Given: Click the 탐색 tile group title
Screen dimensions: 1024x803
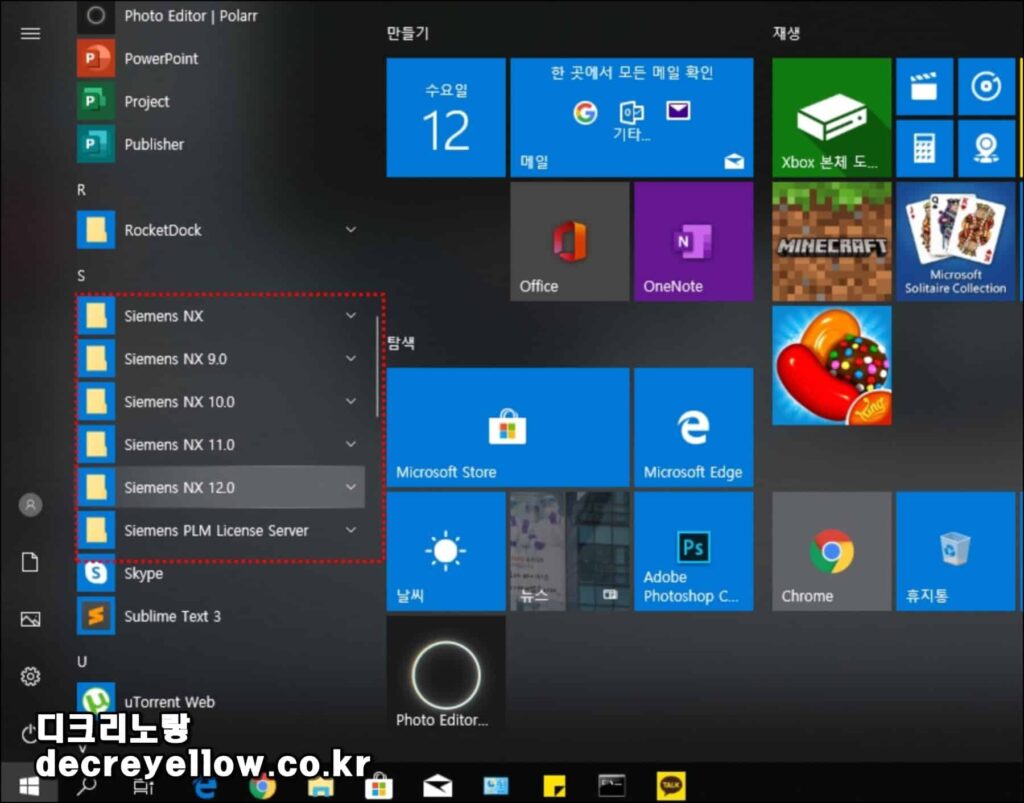Looking at the screenshot, I should click(401, 343).
